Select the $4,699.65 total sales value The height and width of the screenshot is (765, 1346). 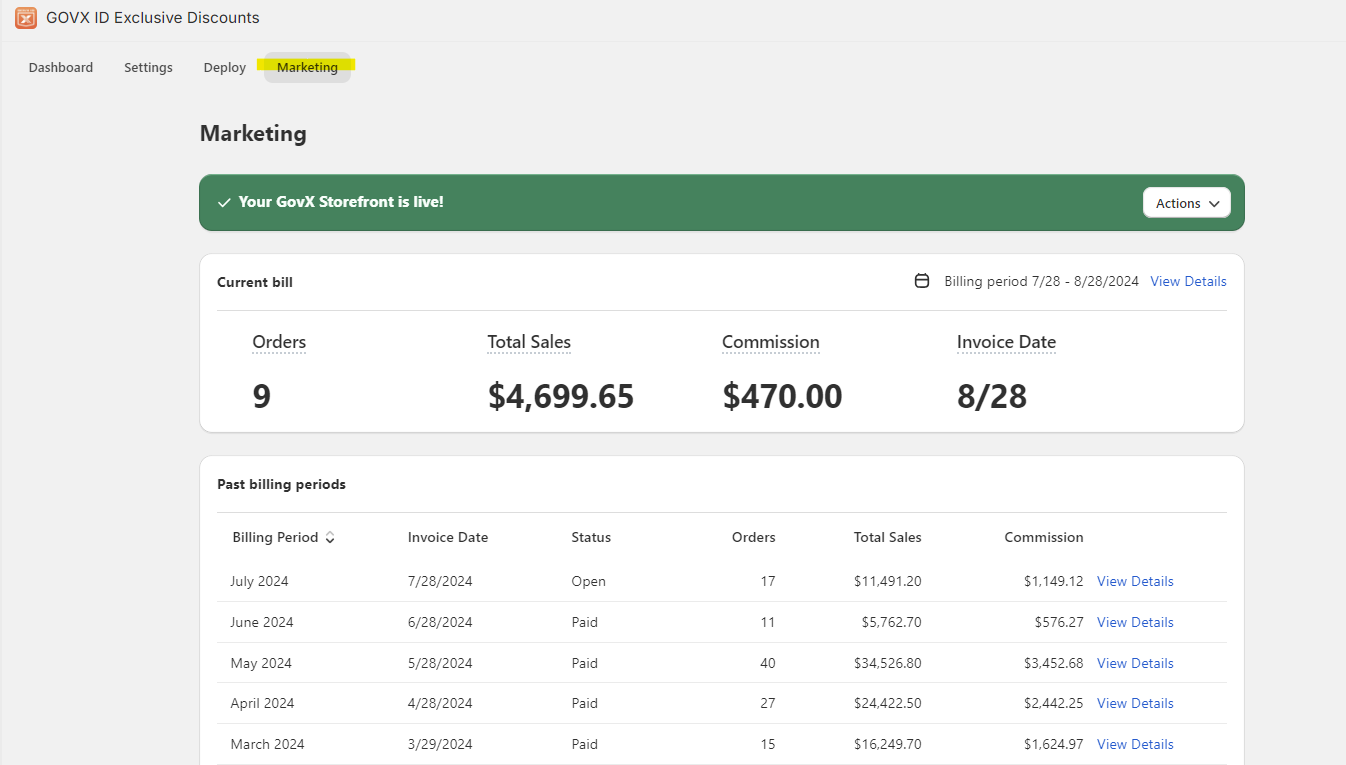pos(561,397)
